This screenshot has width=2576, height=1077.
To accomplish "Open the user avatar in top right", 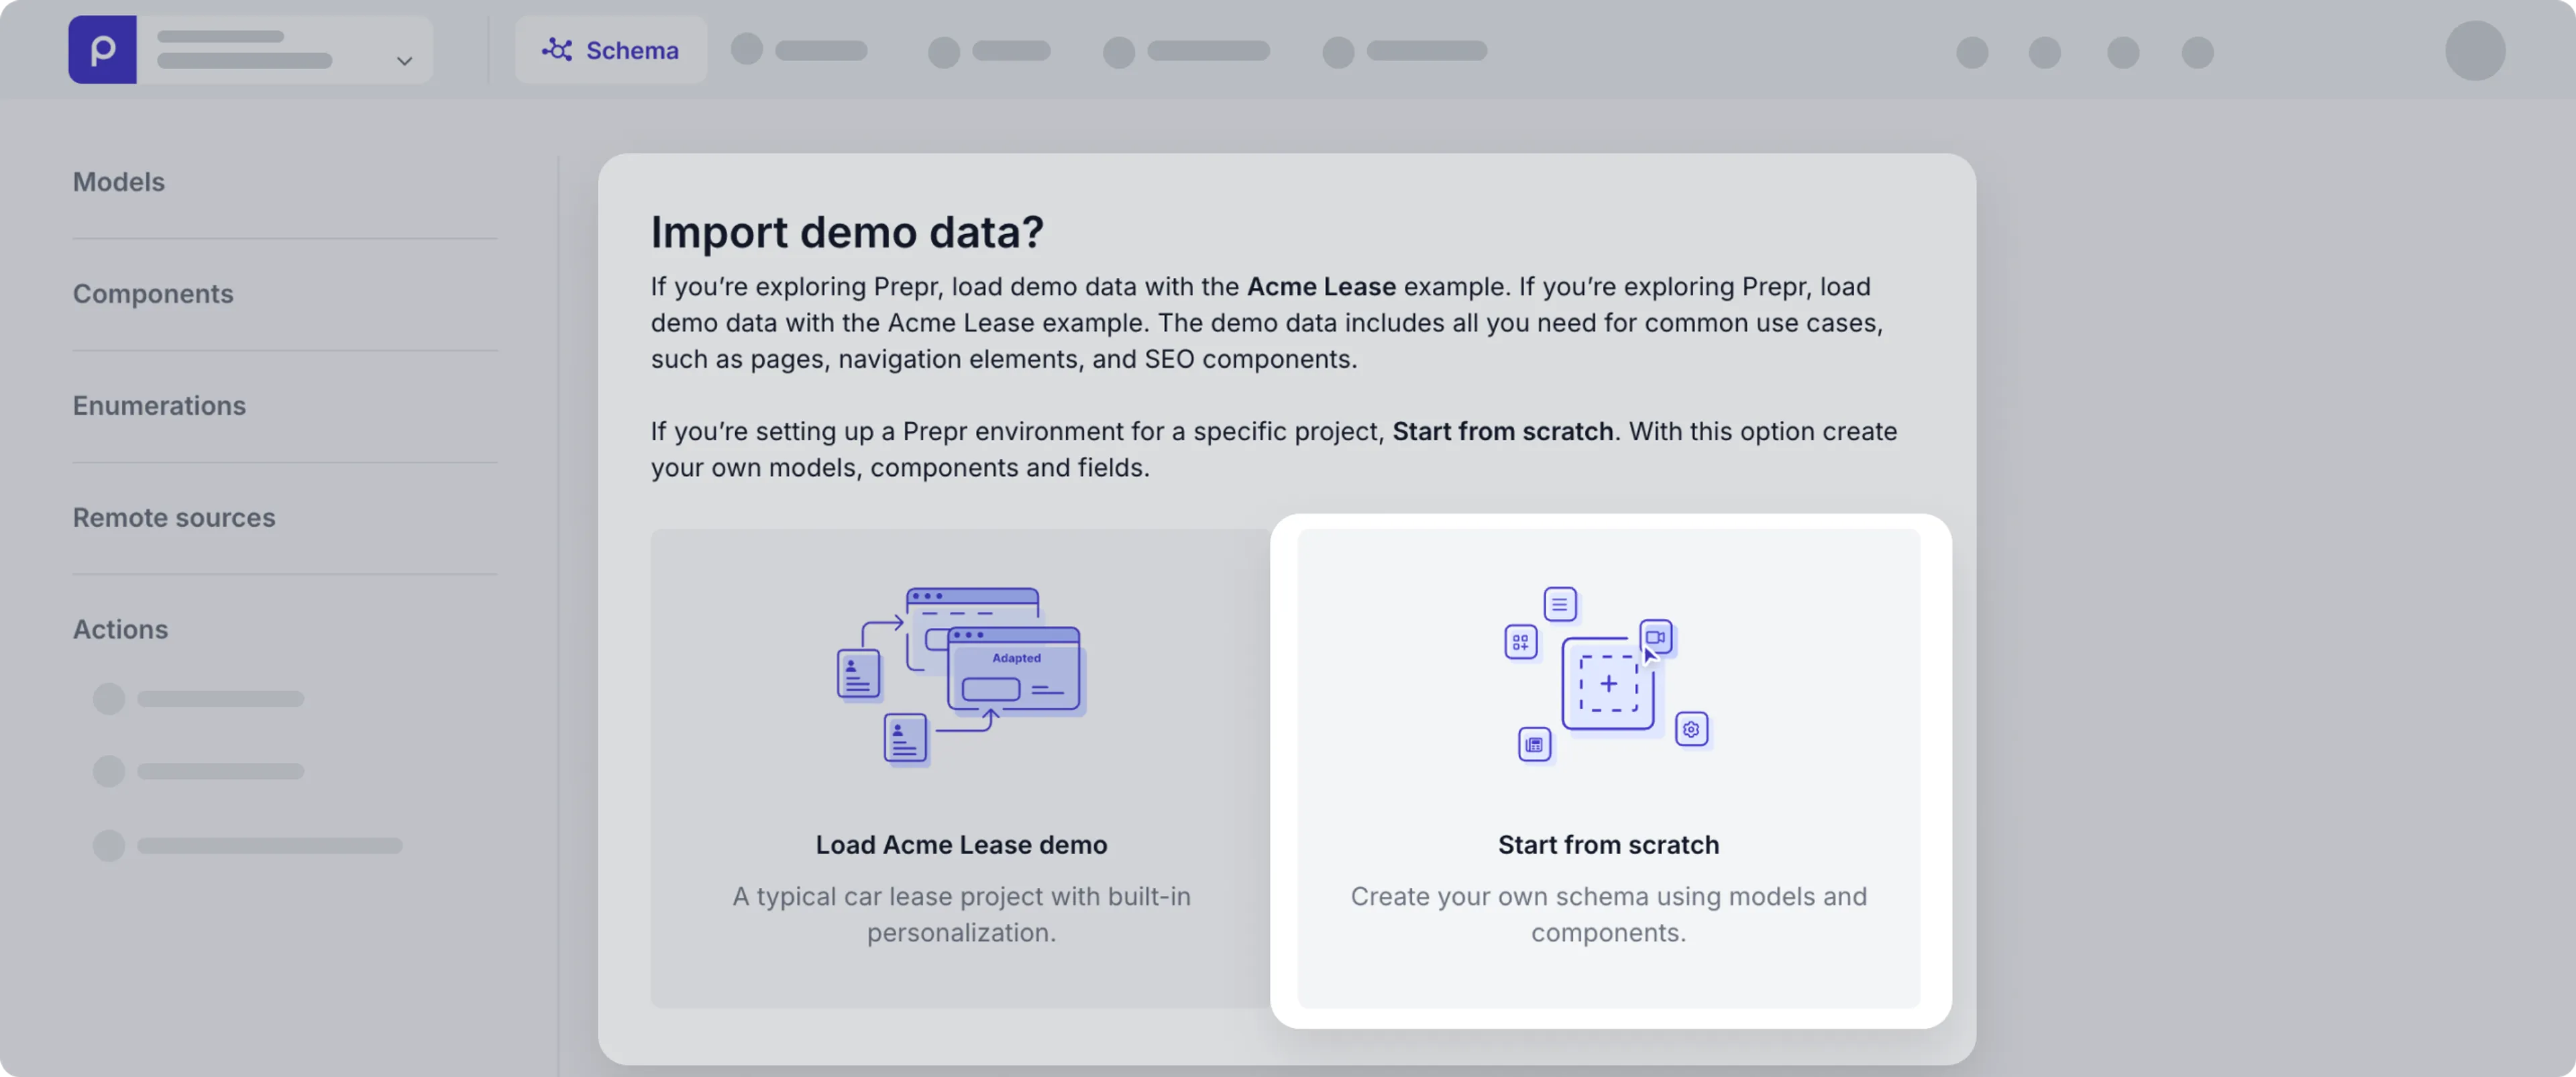I will coord(2474,51).
